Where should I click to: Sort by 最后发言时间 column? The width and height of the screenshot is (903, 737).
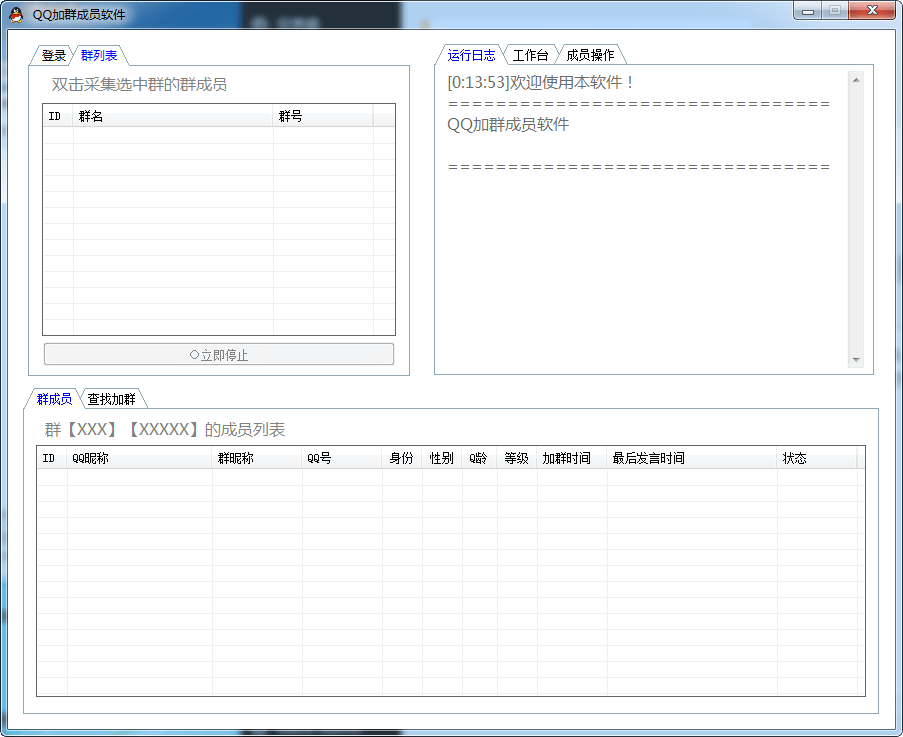click(x=692, y=458)
